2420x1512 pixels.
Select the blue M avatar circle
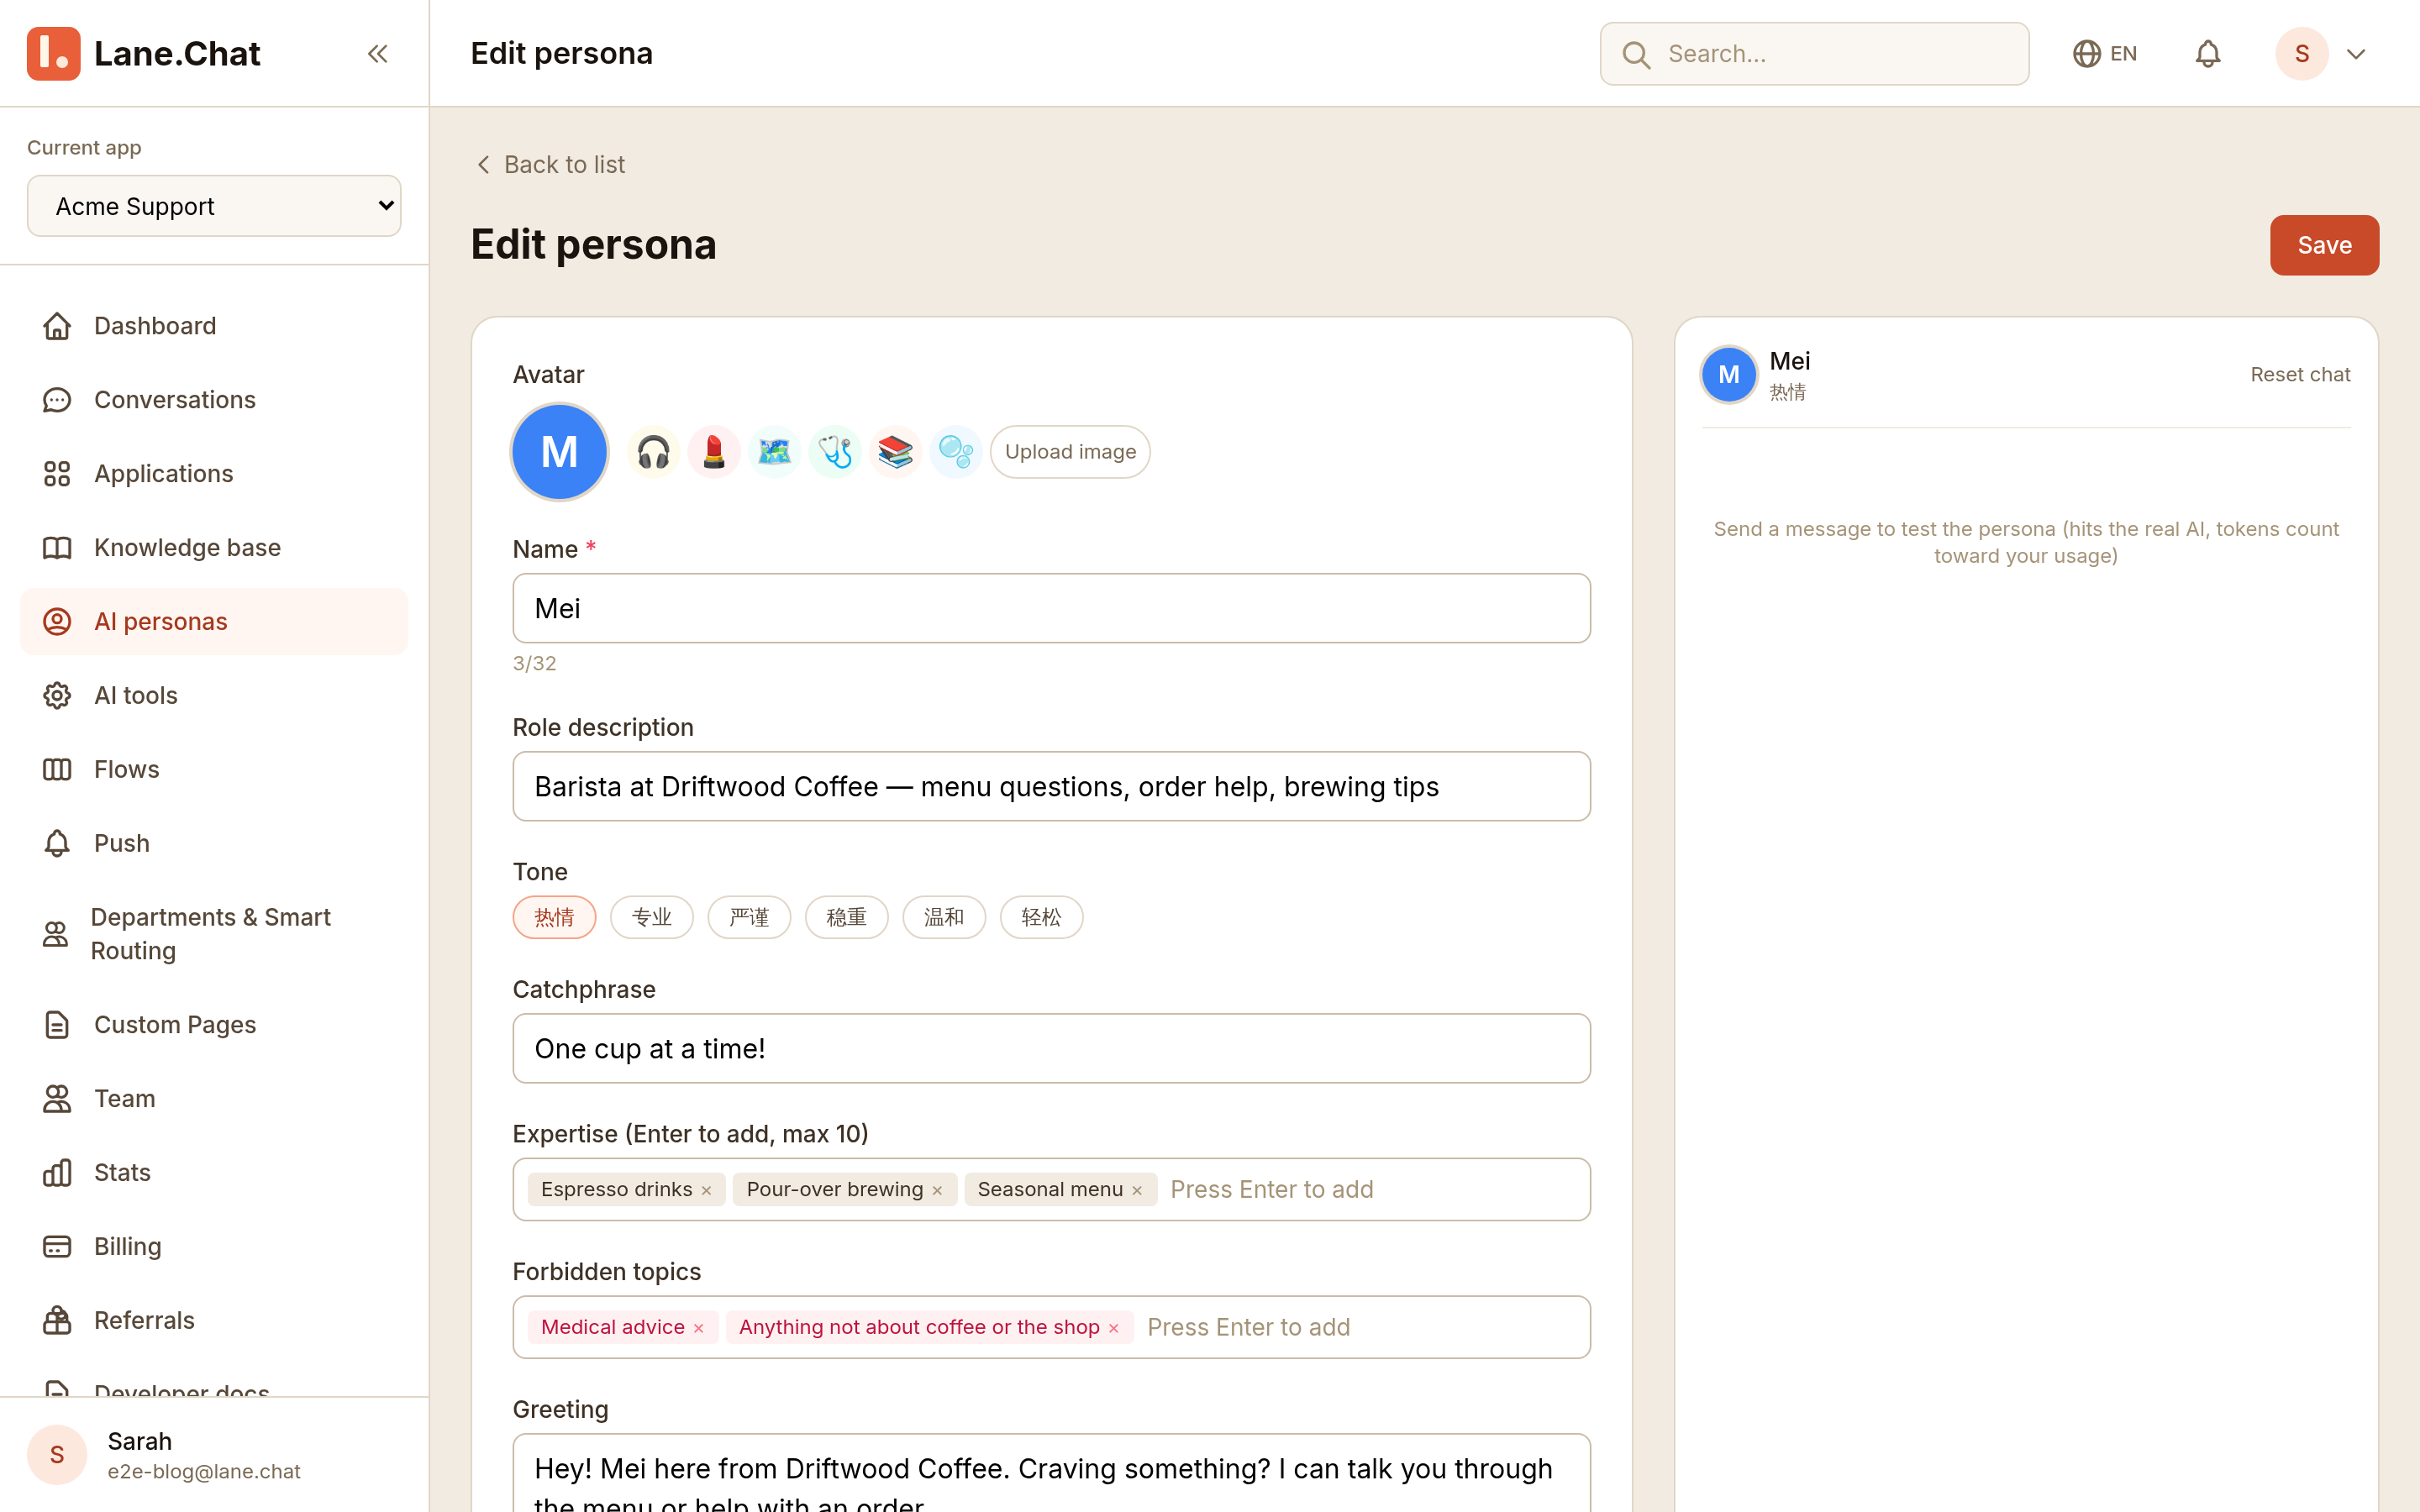[x=560, y=452]
